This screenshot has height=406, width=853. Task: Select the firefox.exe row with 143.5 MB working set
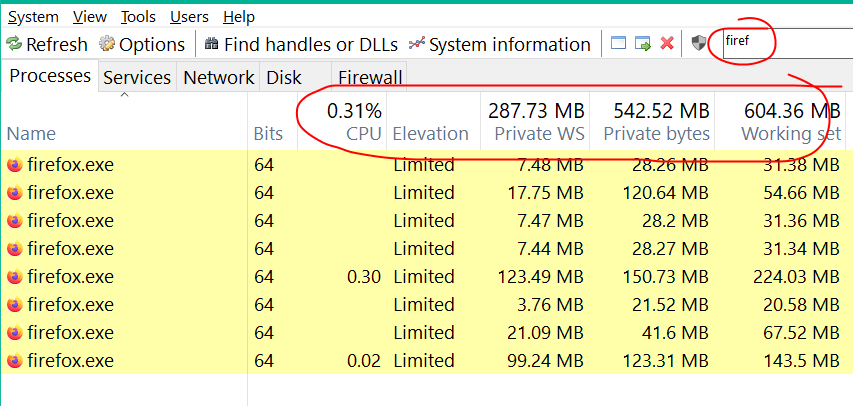[x=70, y=361]
